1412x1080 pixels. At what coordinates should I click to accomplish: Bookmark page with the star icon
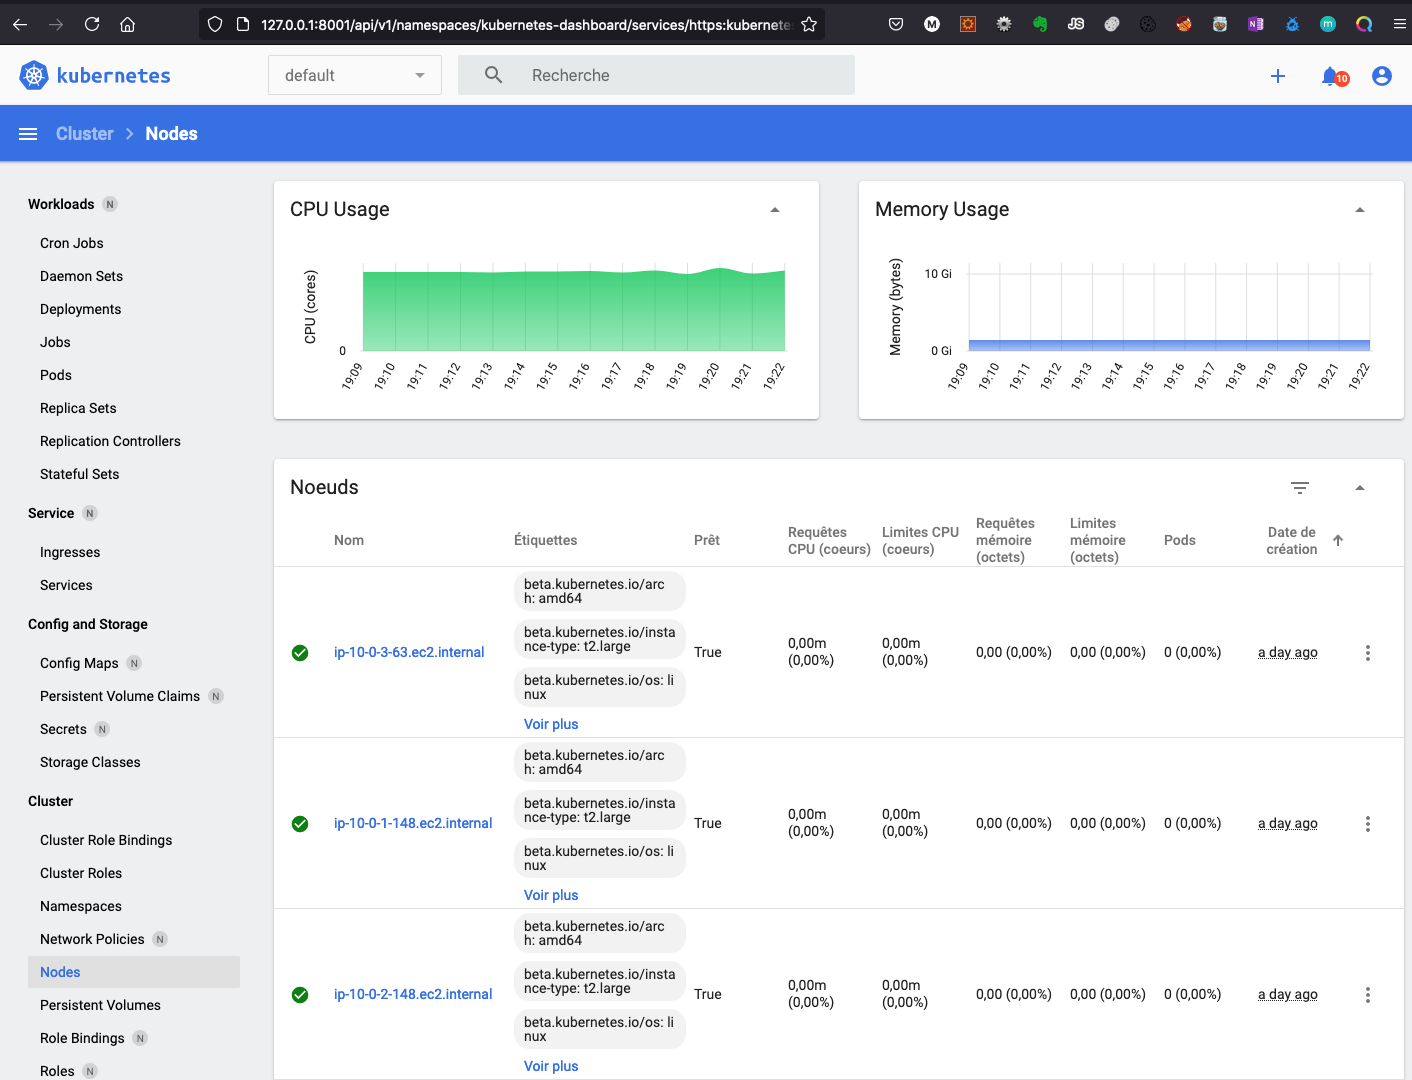pyautogui.click(x=809, y=25)
